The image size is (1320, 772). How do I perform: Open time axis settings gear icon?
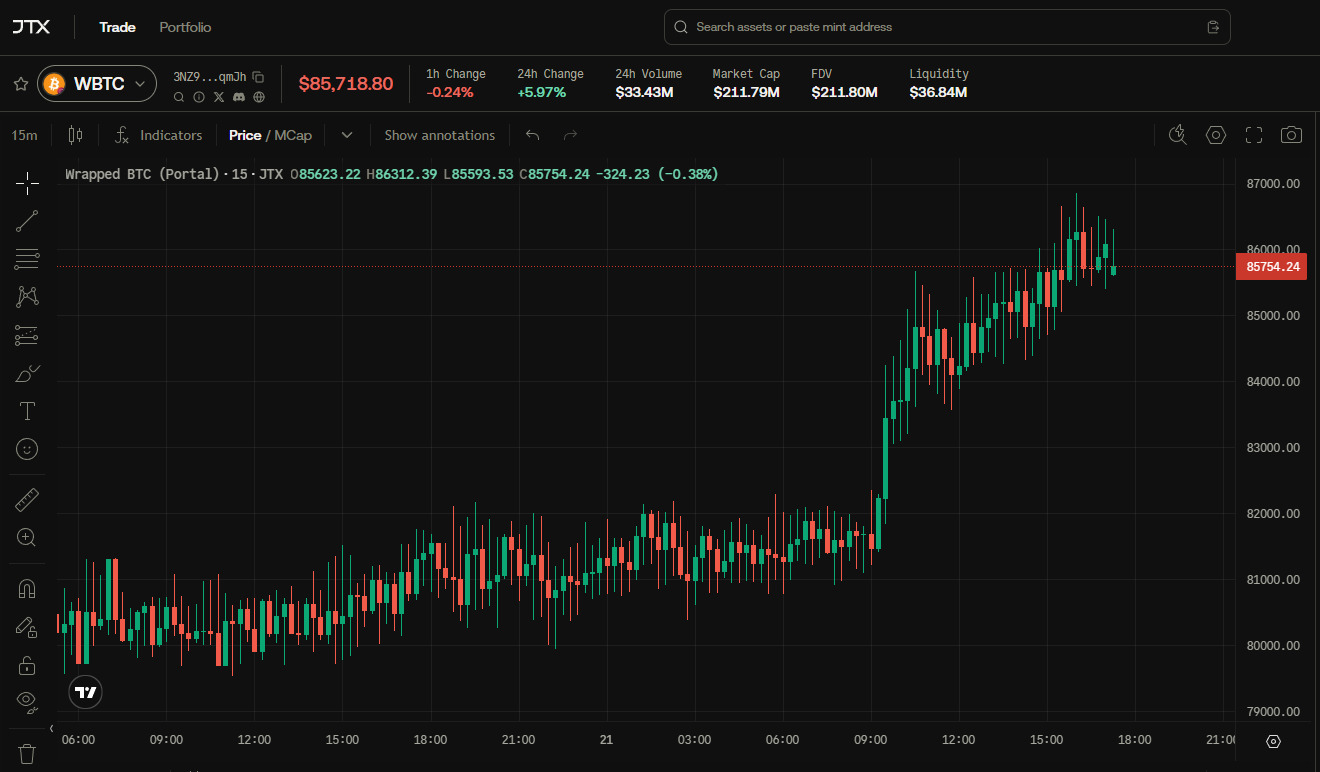pyautogui.click(x=1273, y=741)
